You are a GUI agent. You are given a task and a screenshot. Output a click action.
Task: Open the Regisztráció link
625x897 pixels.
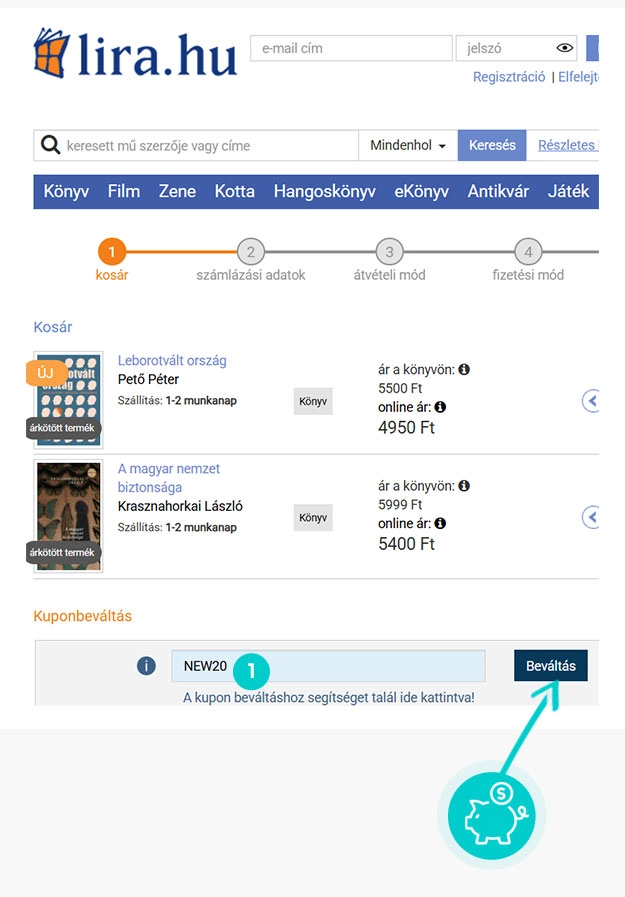tap(509, 77)
